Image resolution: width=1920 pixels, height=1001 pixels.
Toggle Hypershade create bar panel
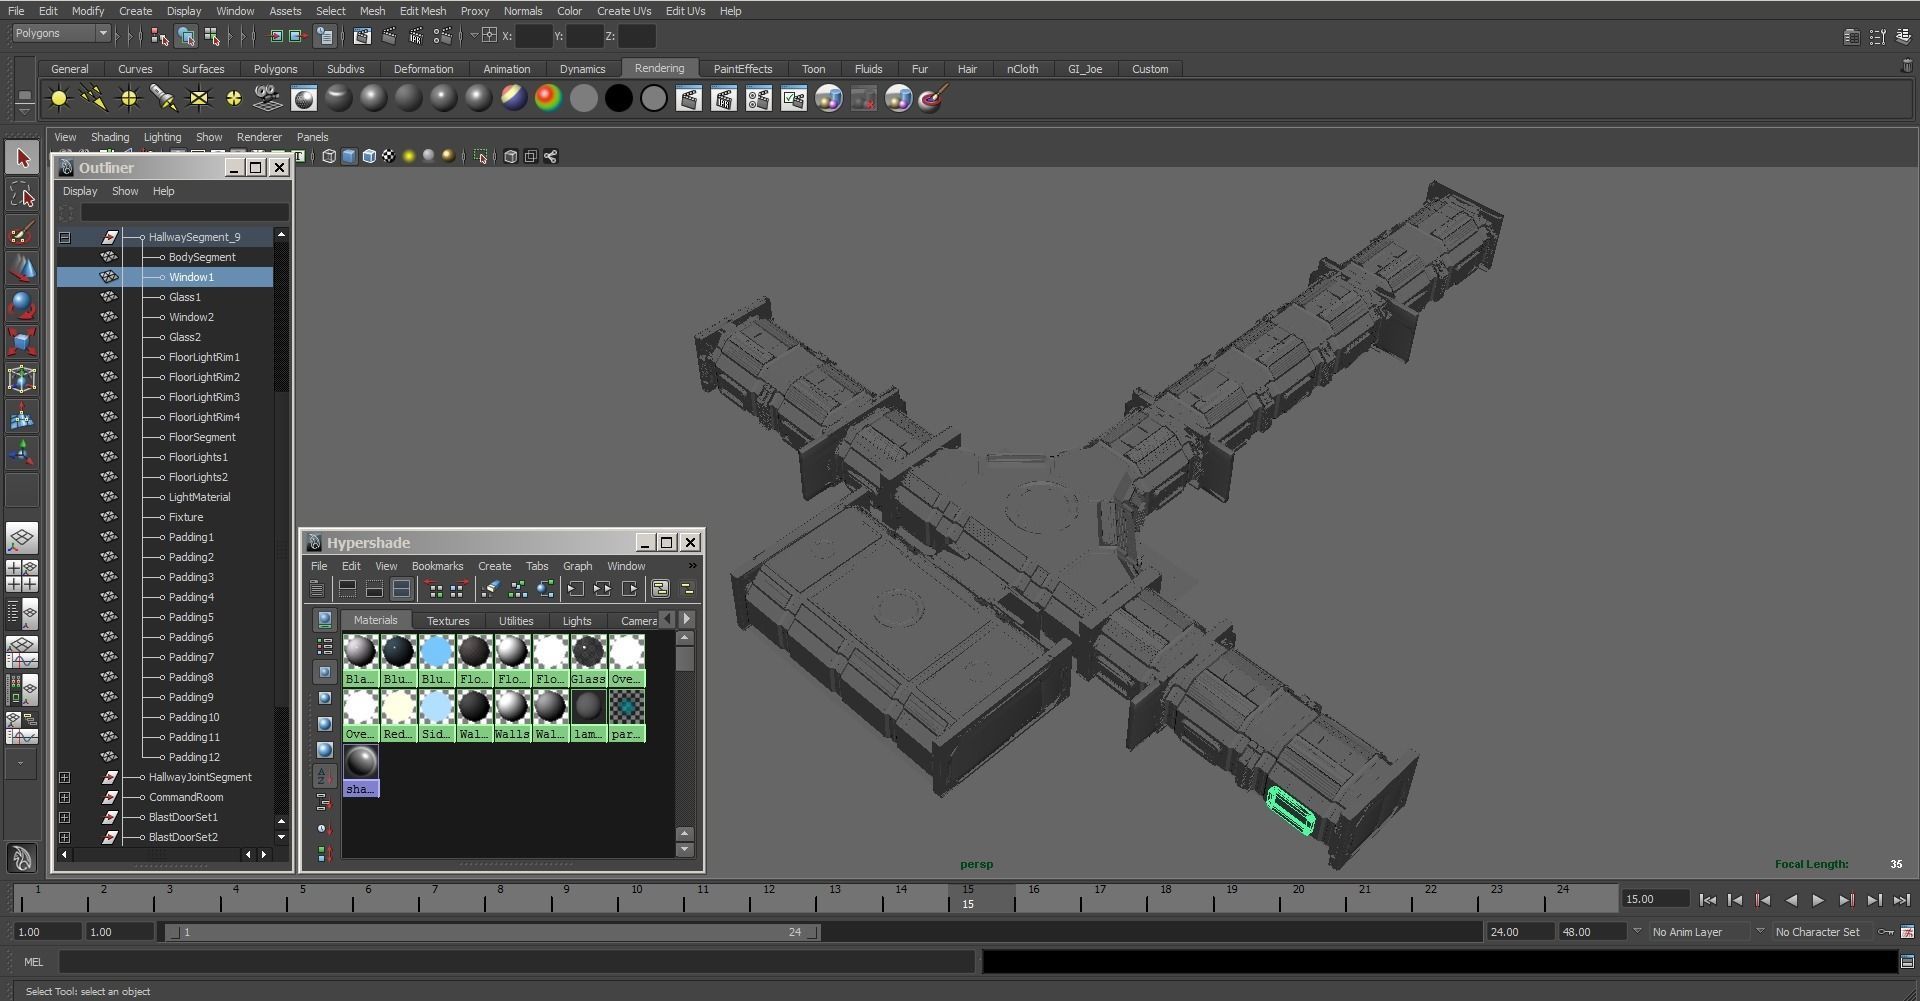point(317,589)
